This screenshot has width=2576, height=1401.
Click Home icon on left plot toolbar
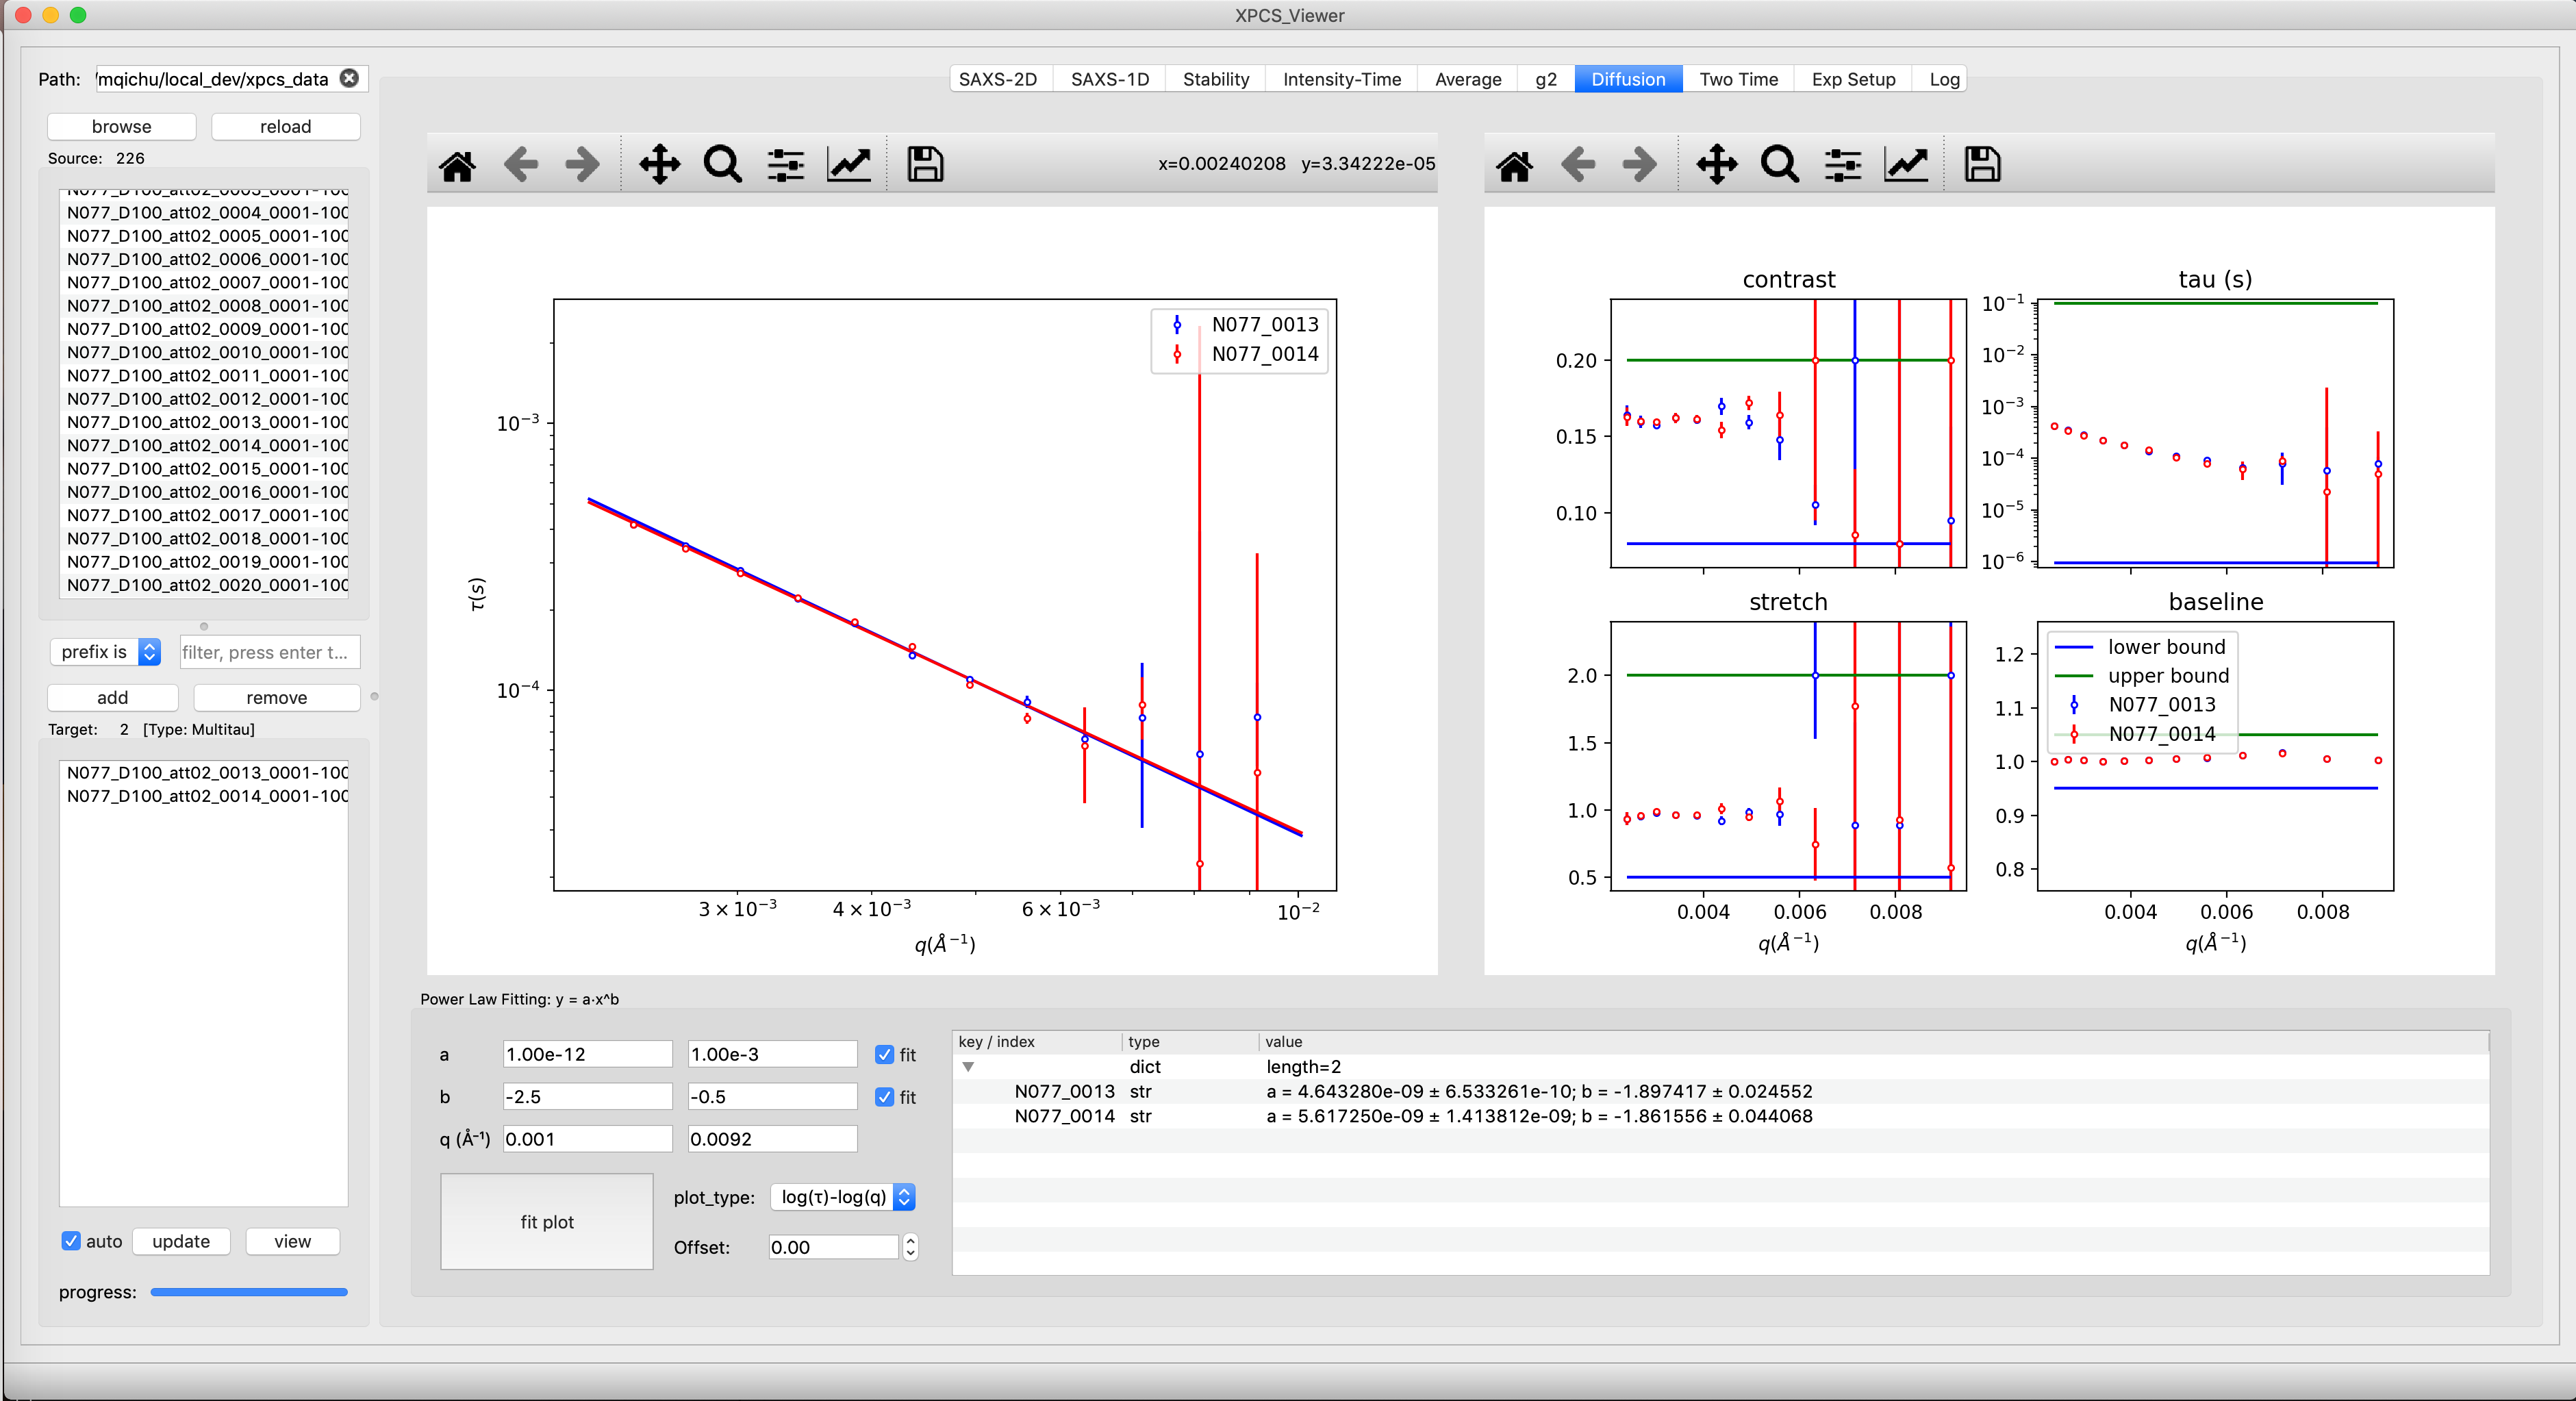pos(457,164)
